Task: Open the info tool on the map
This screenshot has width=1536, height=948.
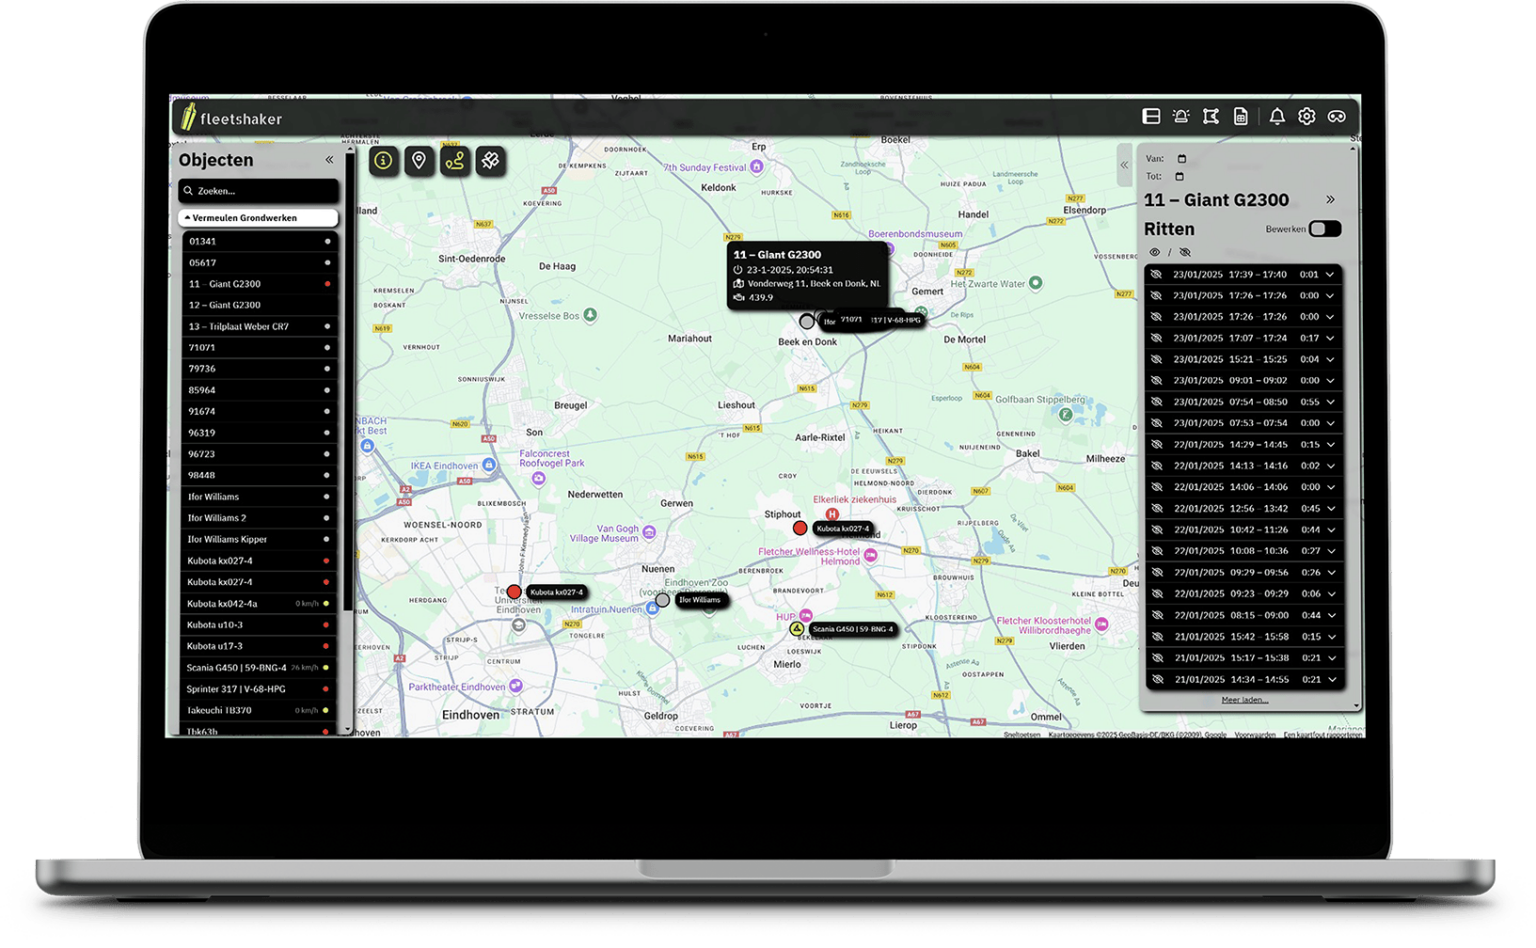Action: click(383, 160)
